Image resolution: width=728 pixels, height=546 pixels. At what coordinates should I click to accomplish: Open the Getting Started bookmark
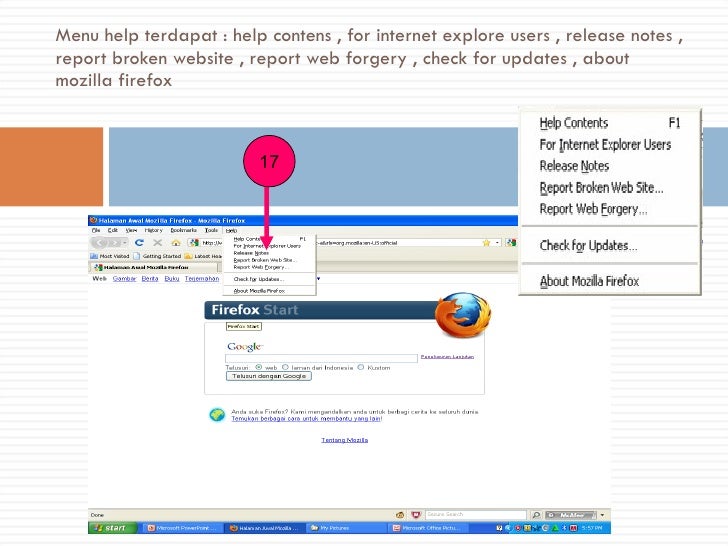(157, 256)
